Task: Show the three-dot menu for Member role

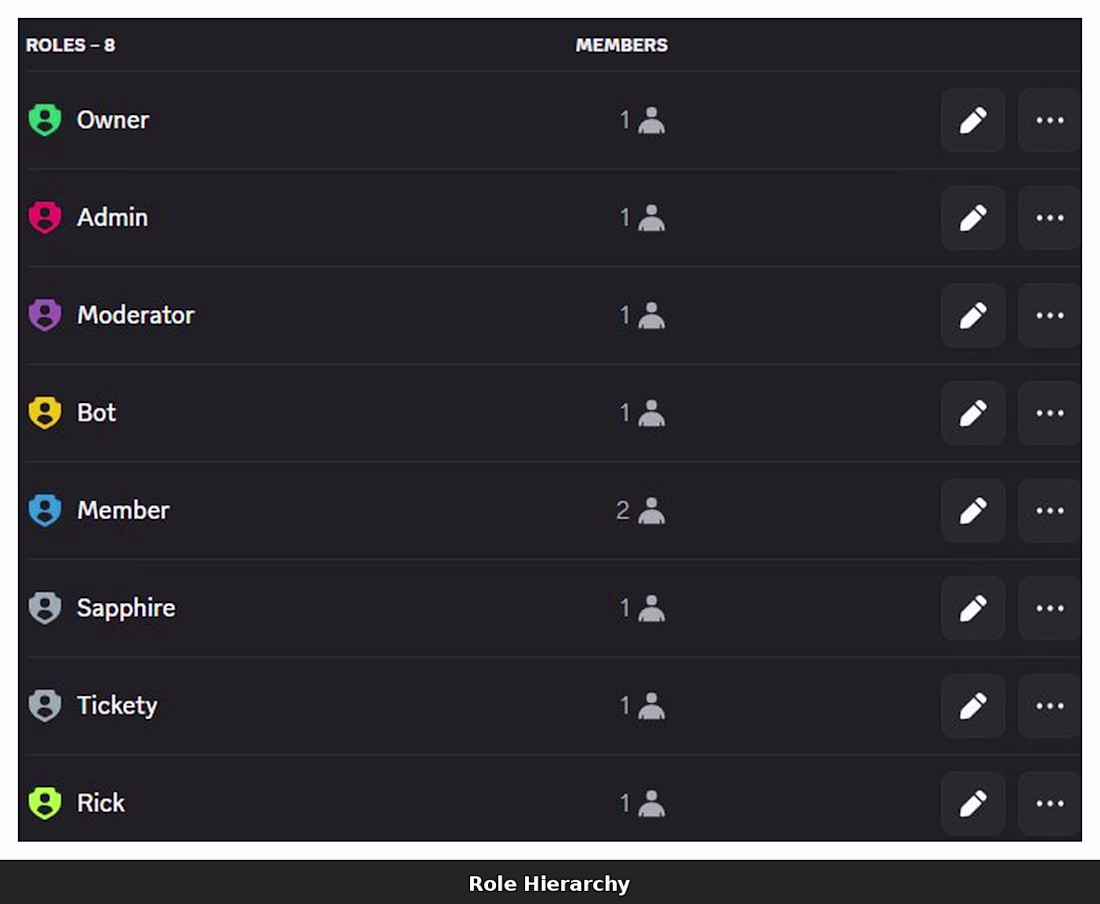Action: [x=1049, y=511]
